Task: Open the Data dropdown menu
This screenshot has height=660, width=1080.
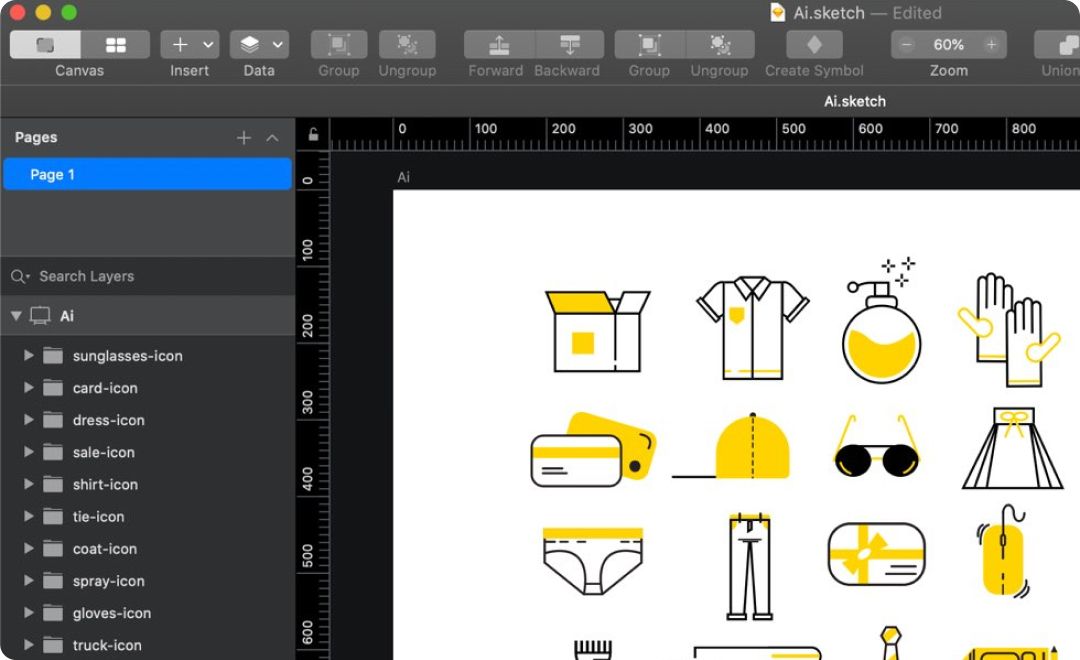Action: [259, 45]
